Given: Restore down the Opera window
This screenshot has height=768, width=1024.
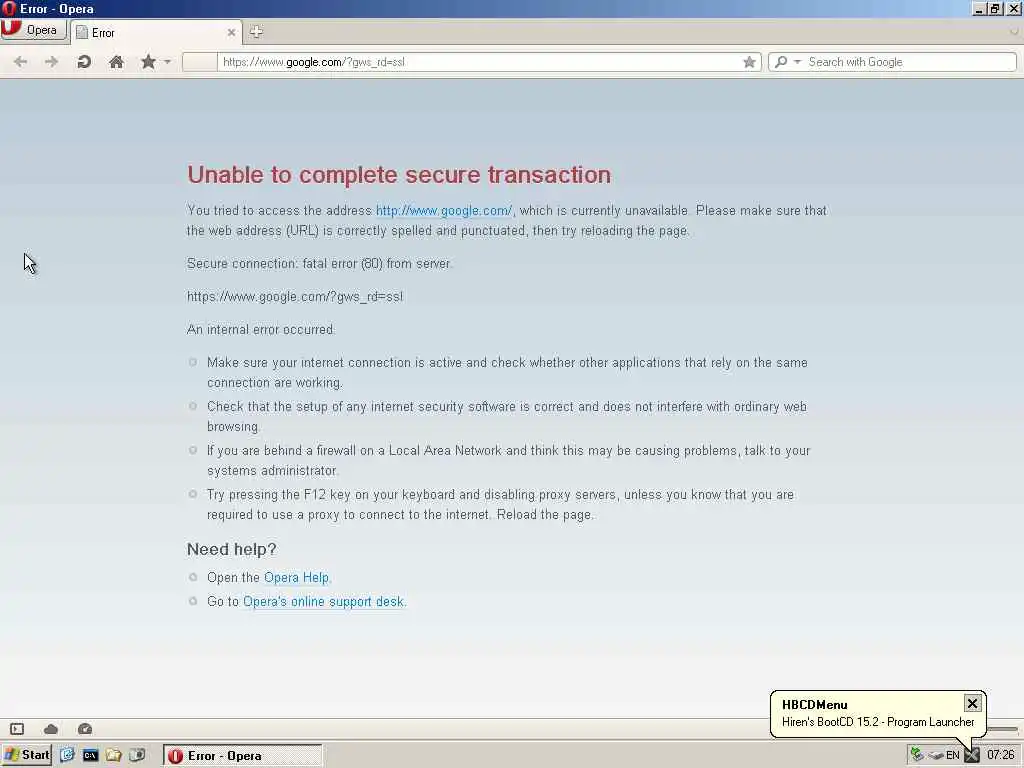Looking at the screenshot, I should [995, 9].
